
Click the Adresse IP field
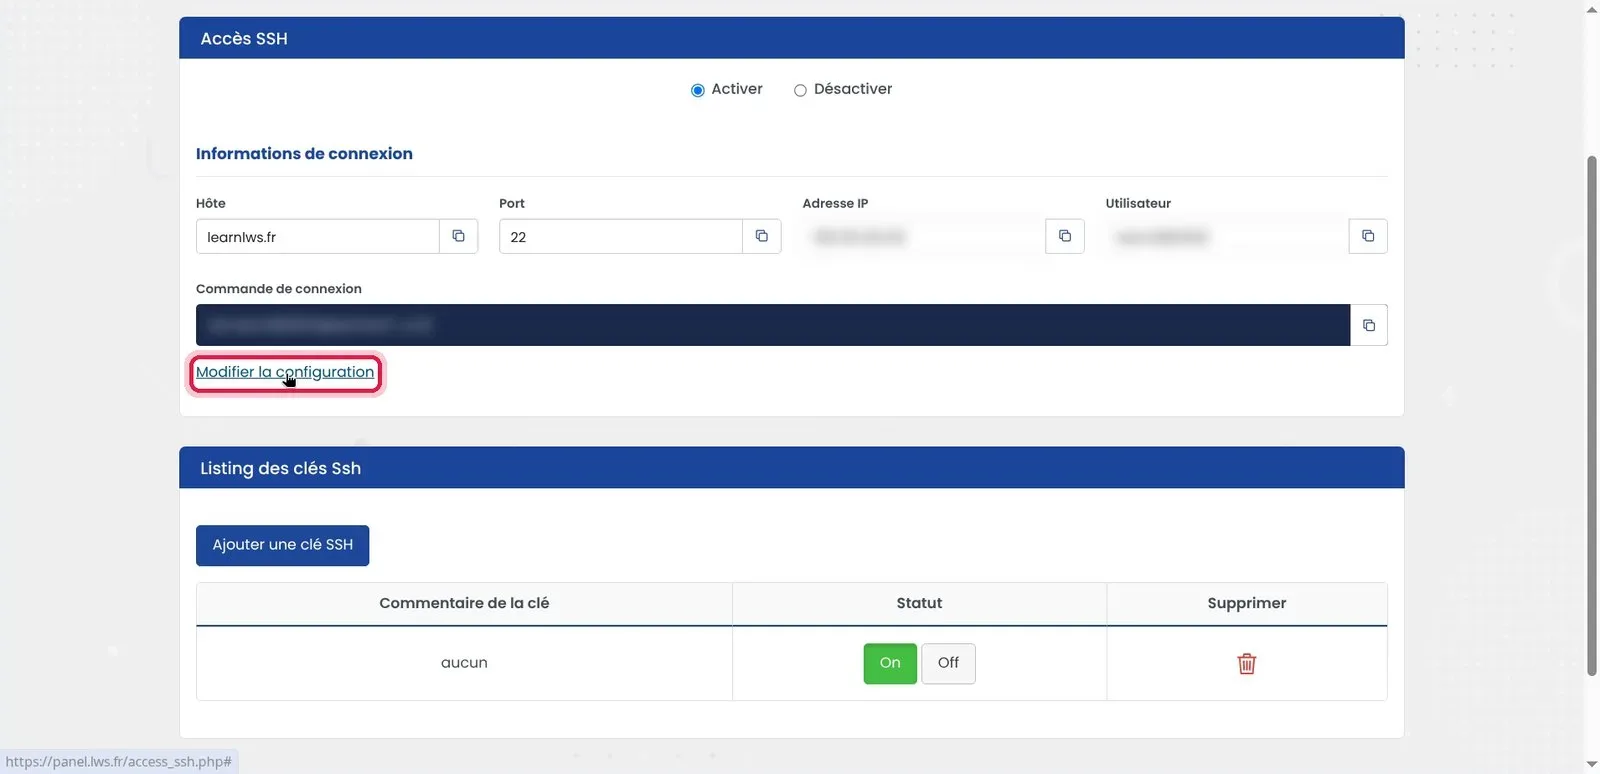[924, 236]
